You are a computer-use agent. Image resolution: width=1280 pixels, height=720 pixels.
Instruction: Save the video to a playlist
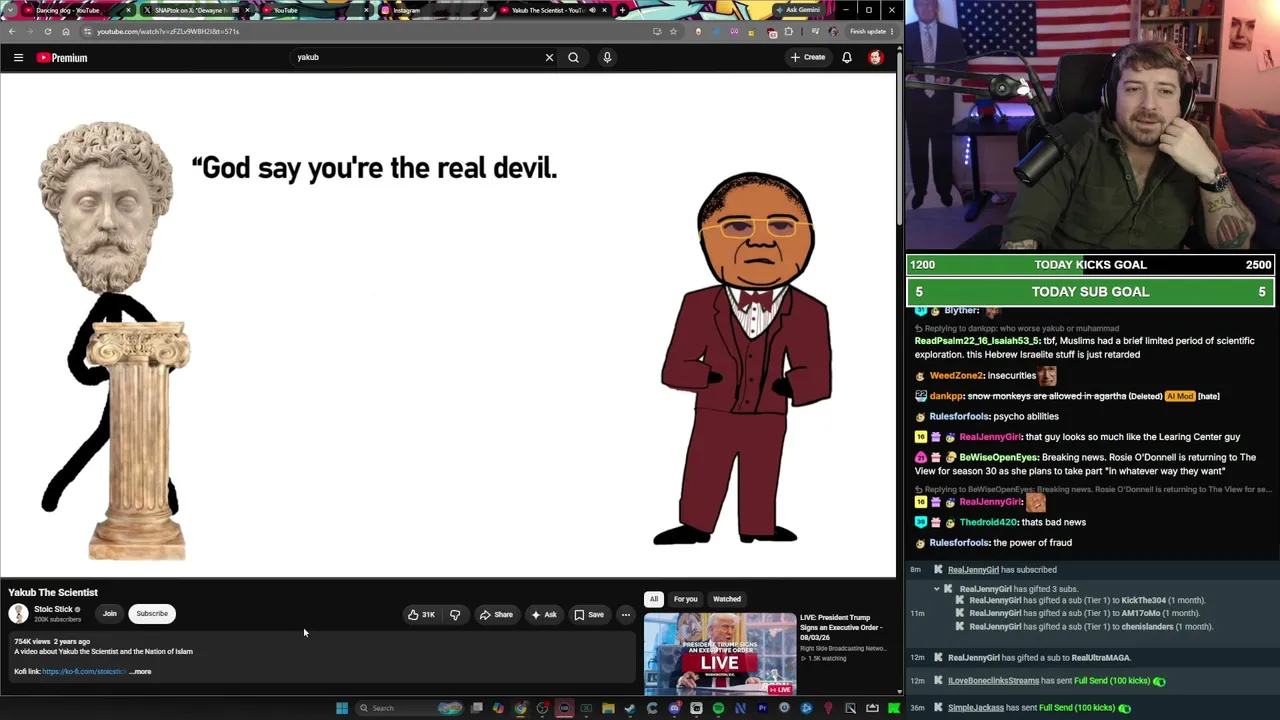pyautogui.click(x=589, y=615)
